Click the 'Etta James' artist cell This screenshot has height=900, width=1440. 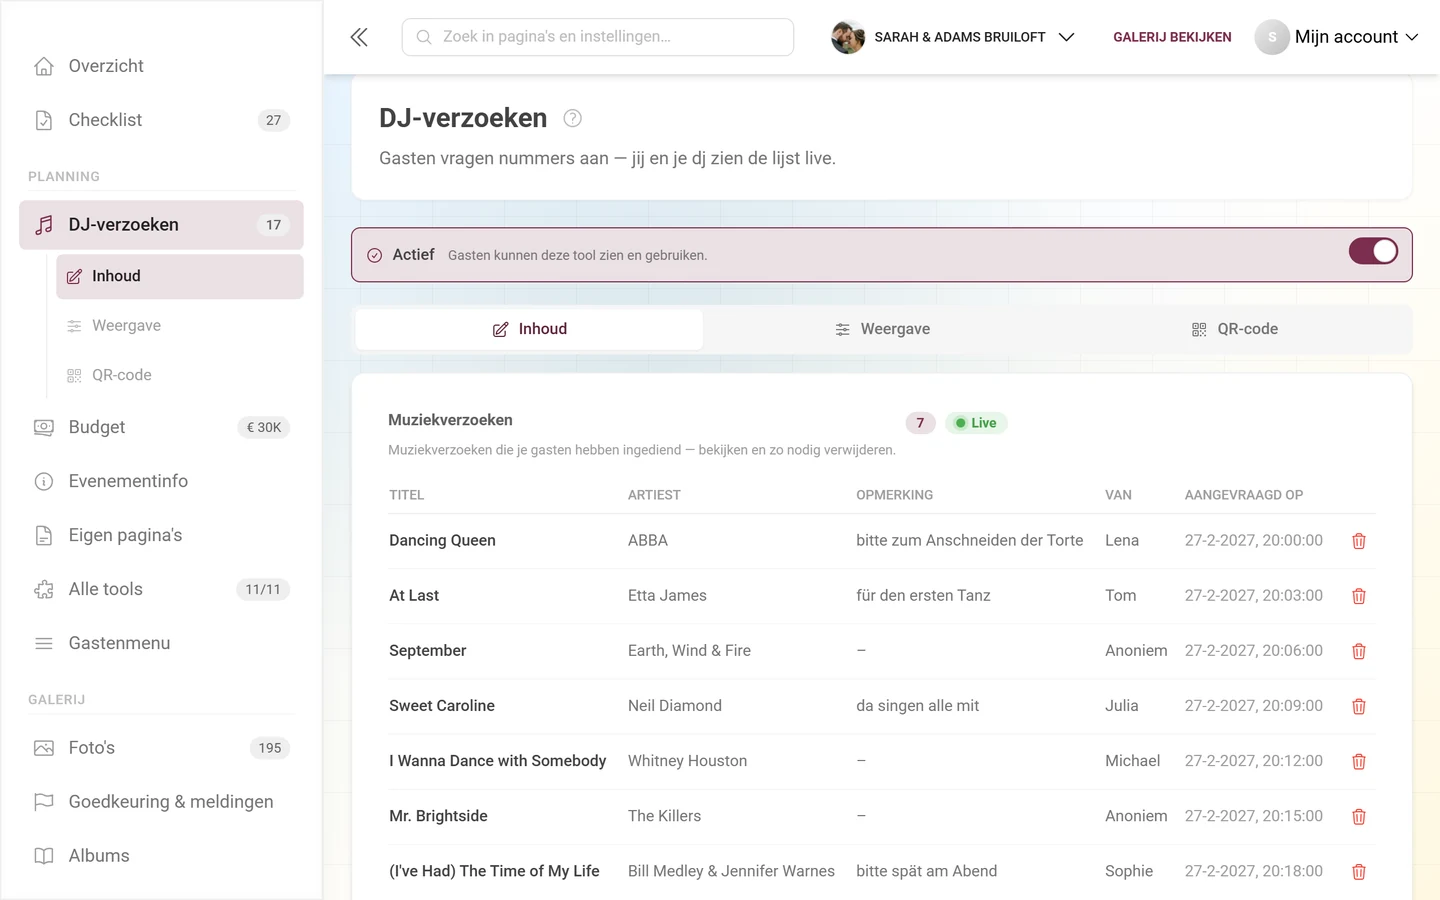[x=667, y=595]
